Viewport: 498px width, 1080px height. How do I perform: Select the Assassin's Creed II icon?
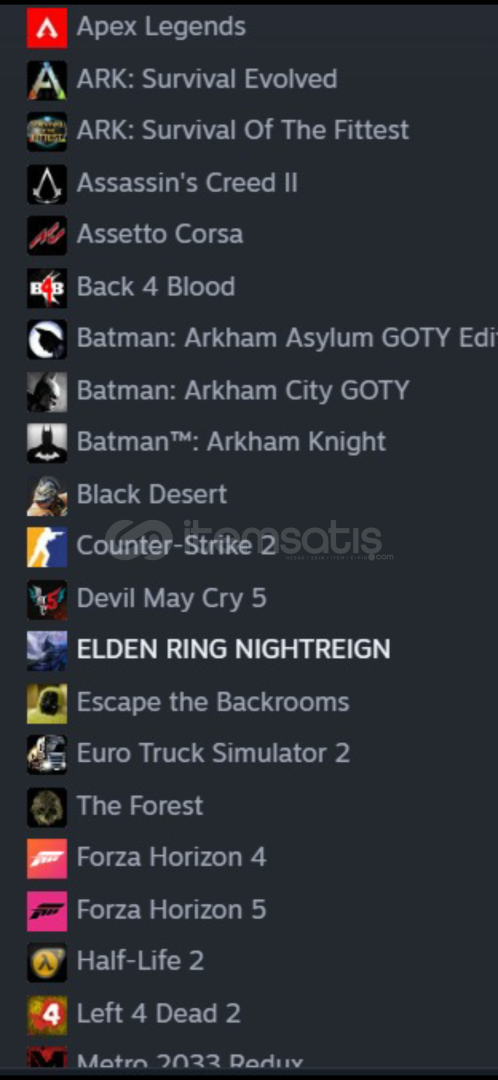47,184
